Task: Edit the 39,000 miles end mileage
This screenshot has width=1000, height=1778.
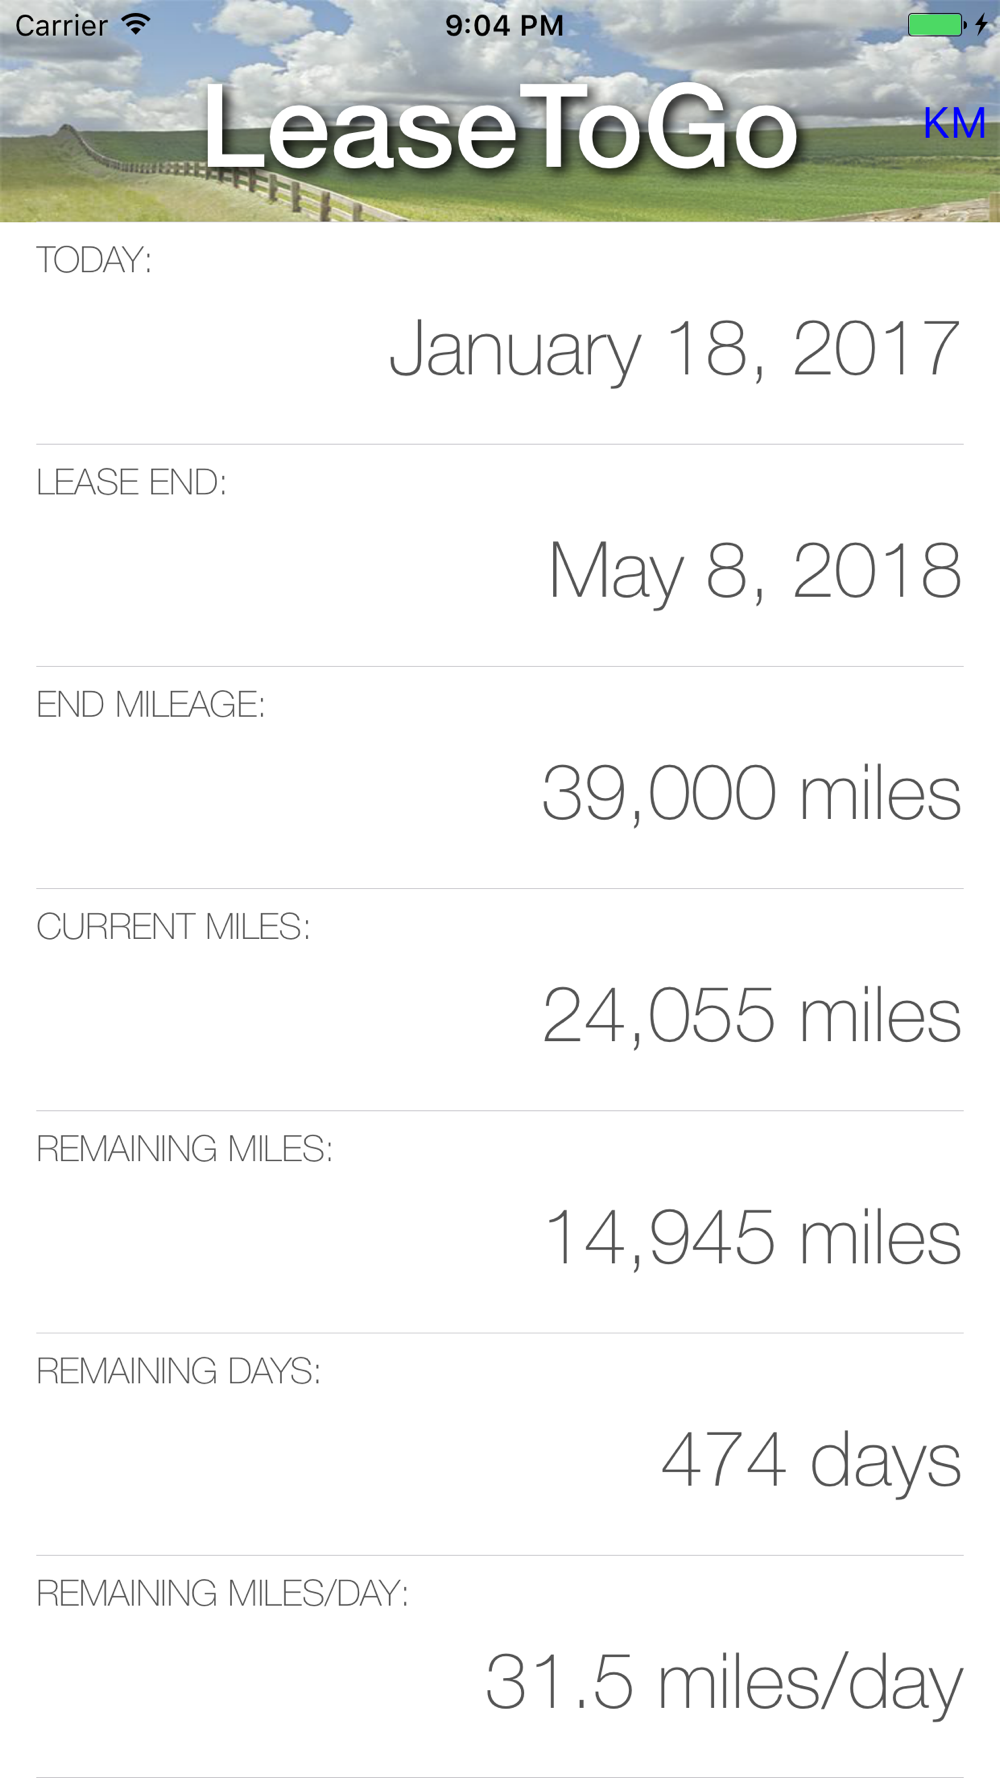Action: pos(751,793)
